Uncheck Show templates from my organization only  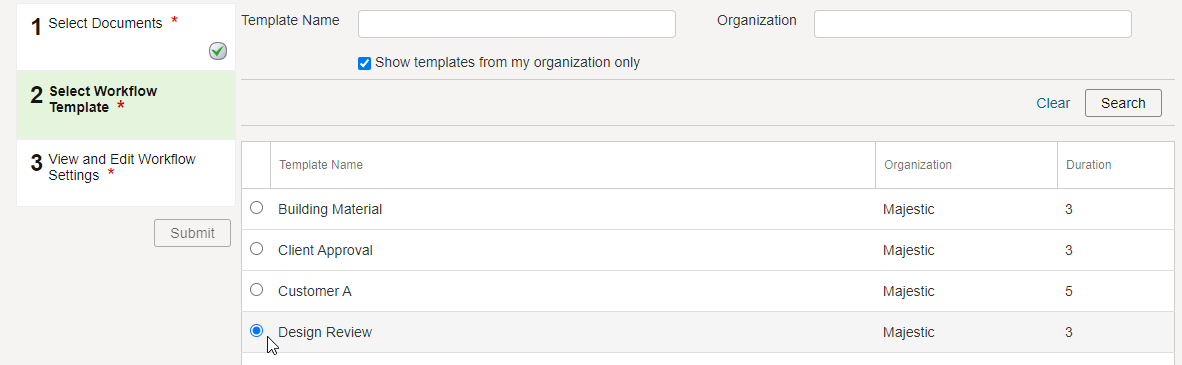point(364,63)
